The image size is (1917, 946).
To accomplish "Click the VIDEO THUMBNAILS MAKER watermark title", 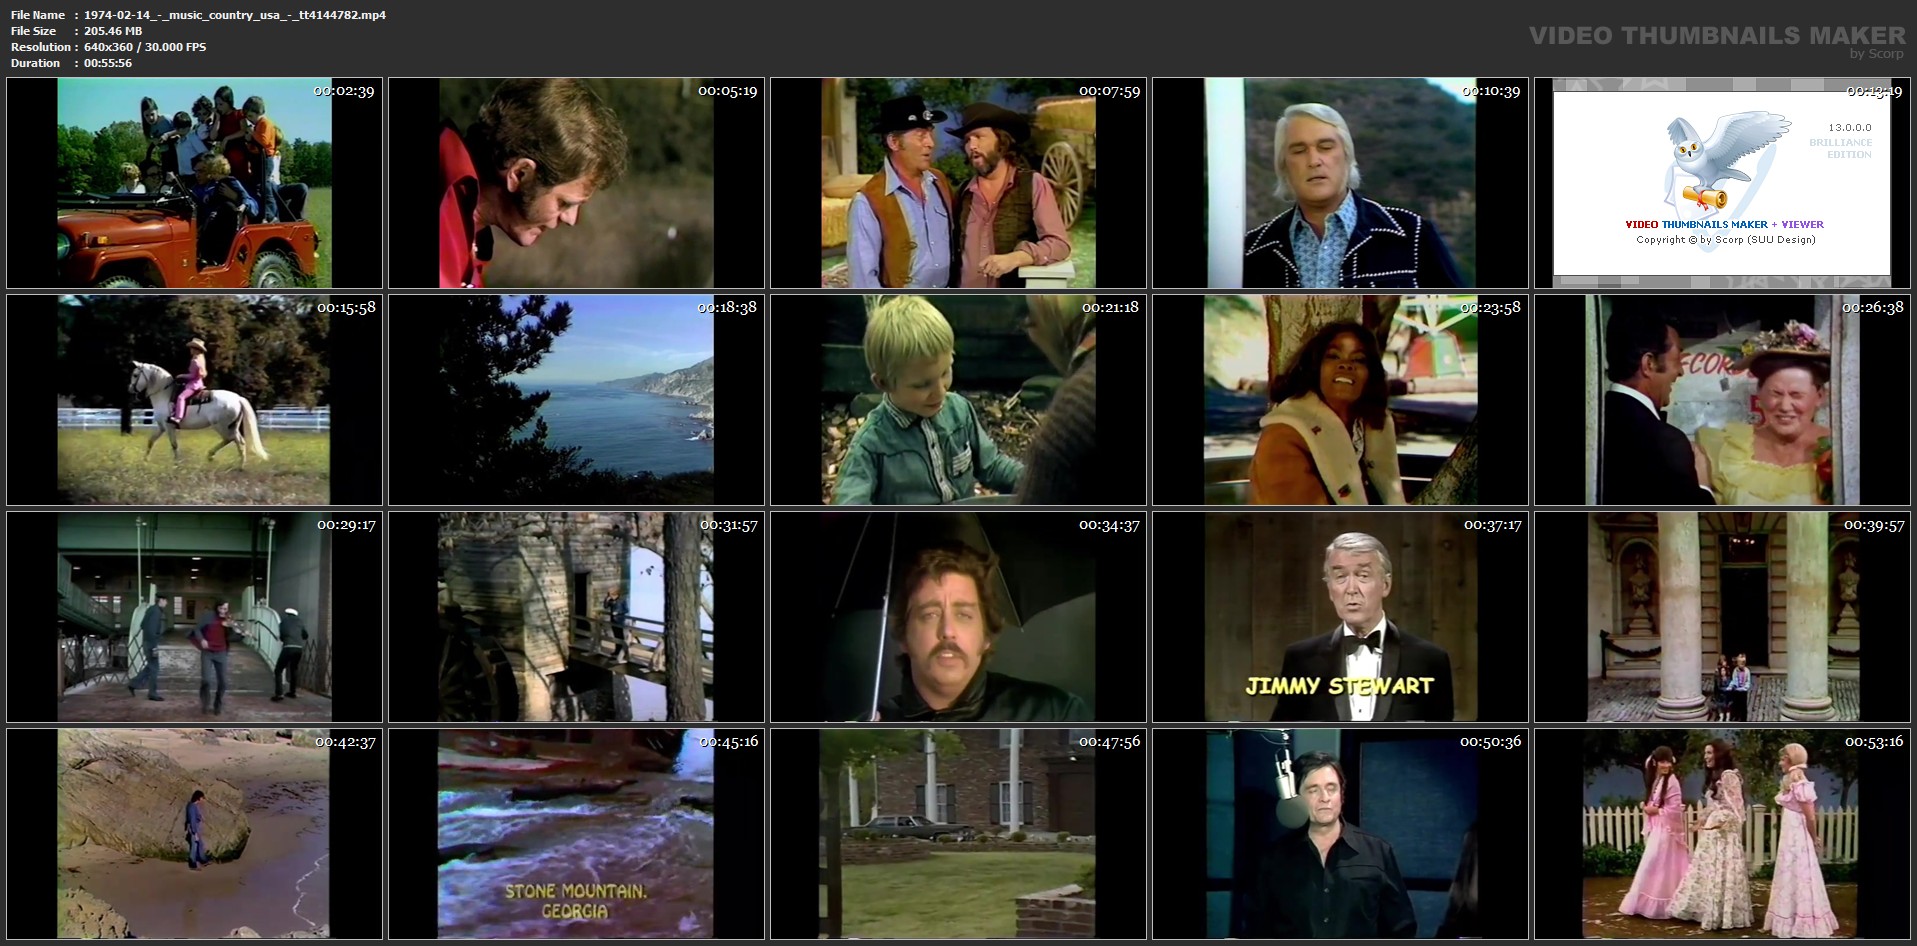I will click(1716, 35).
